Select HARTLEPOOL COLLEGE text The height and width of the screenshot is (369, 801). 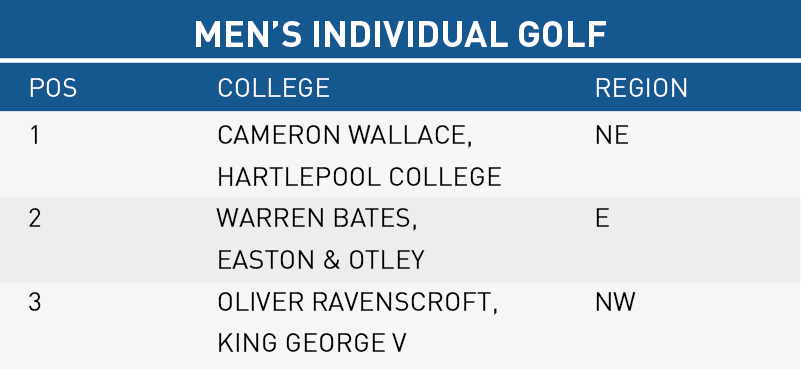(359, 177)
